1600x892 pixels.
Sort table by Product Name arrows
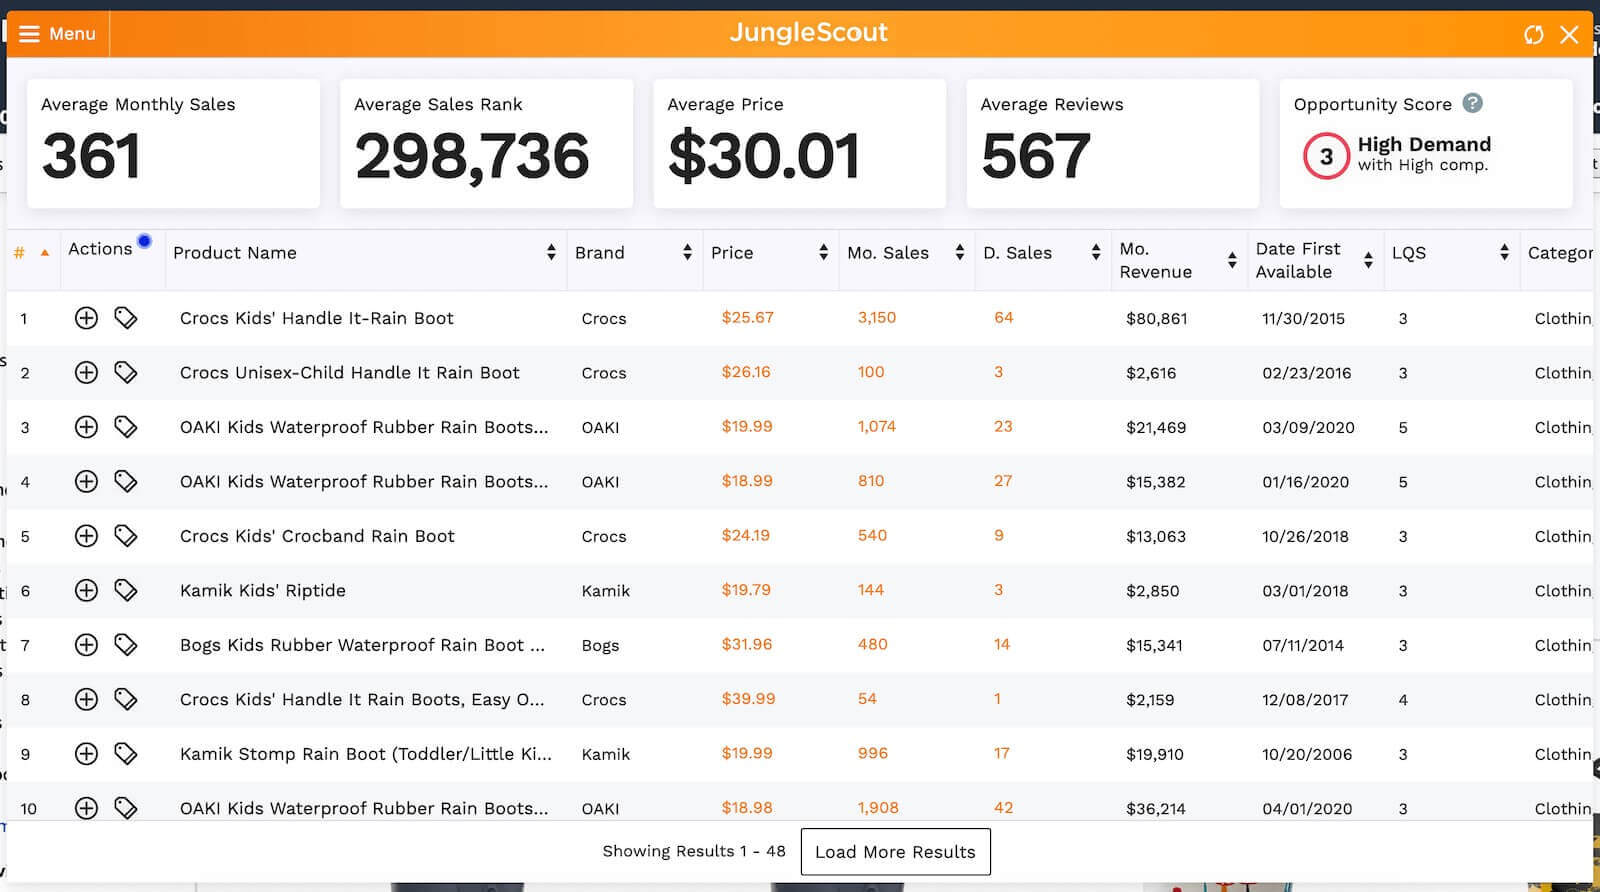(551, 253)
